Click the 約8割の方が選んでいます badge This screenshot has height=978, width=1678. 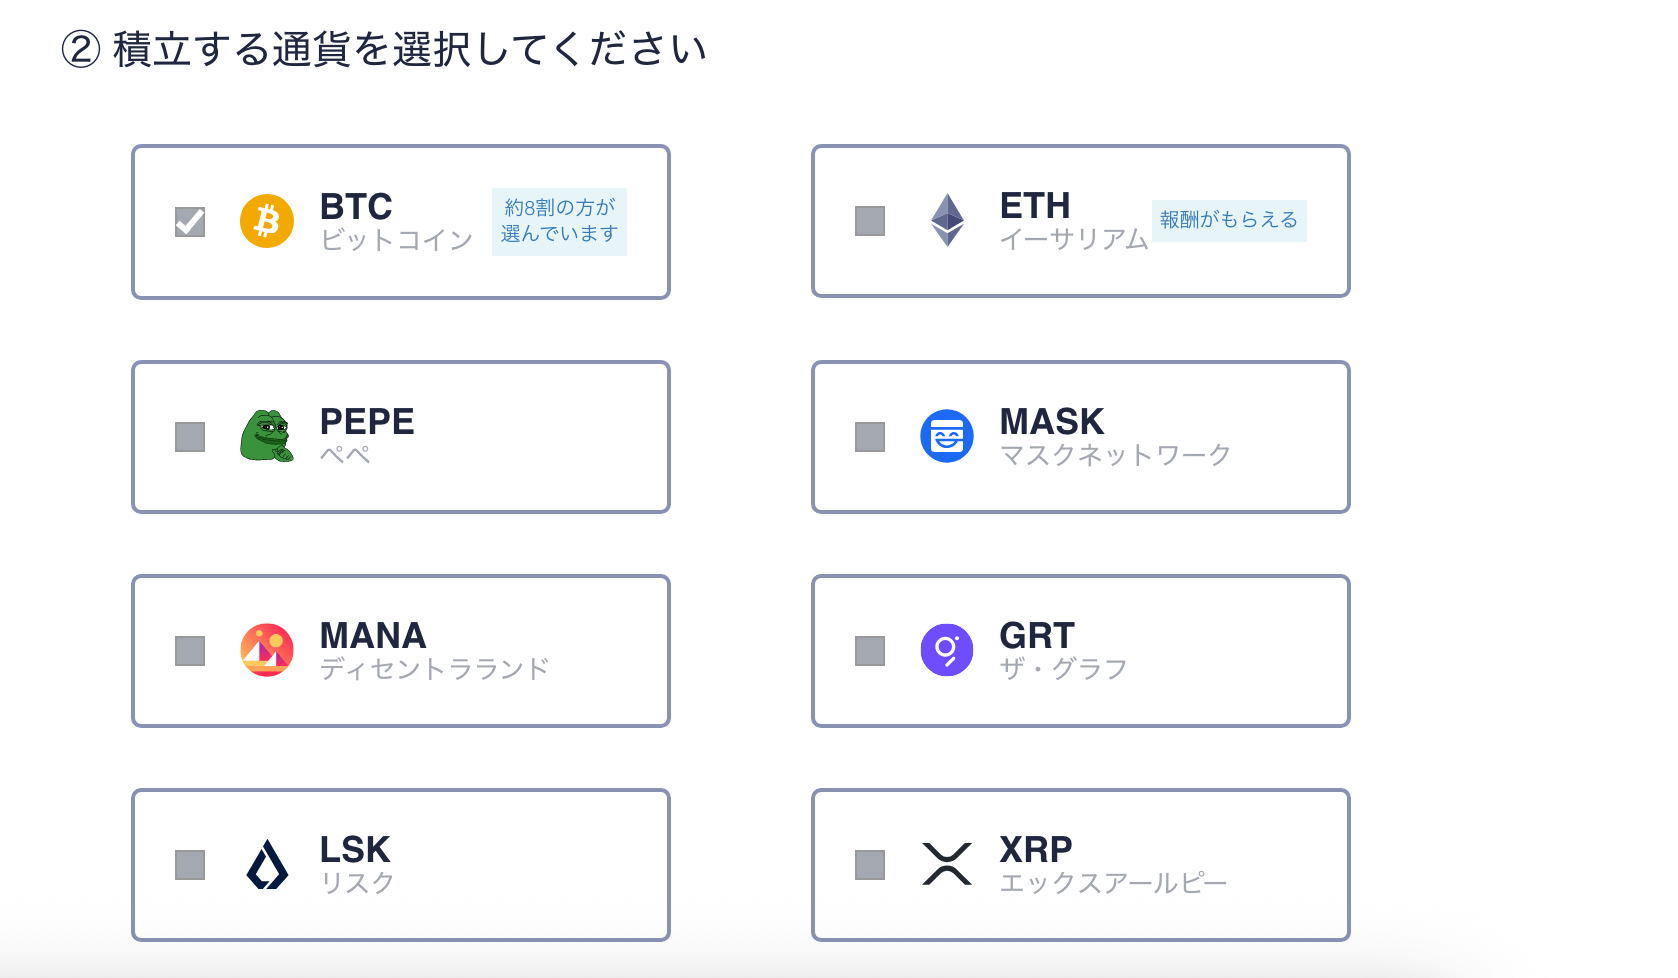[x=559, y=221]
